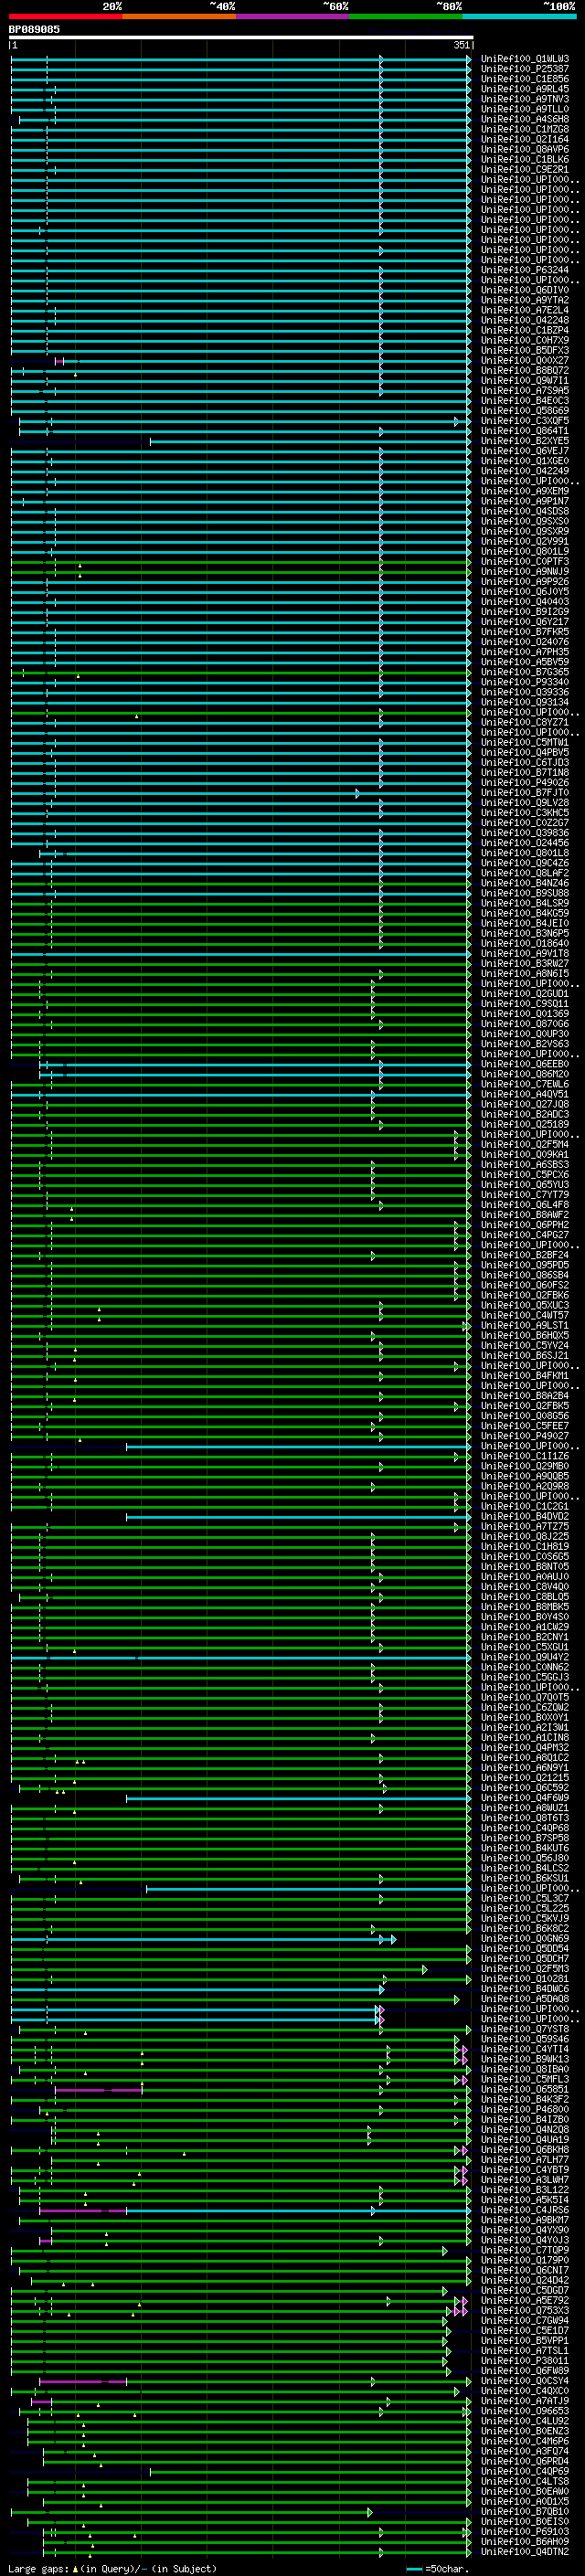Select hit label UniRef100_A7E2L4

coord(525,310)
